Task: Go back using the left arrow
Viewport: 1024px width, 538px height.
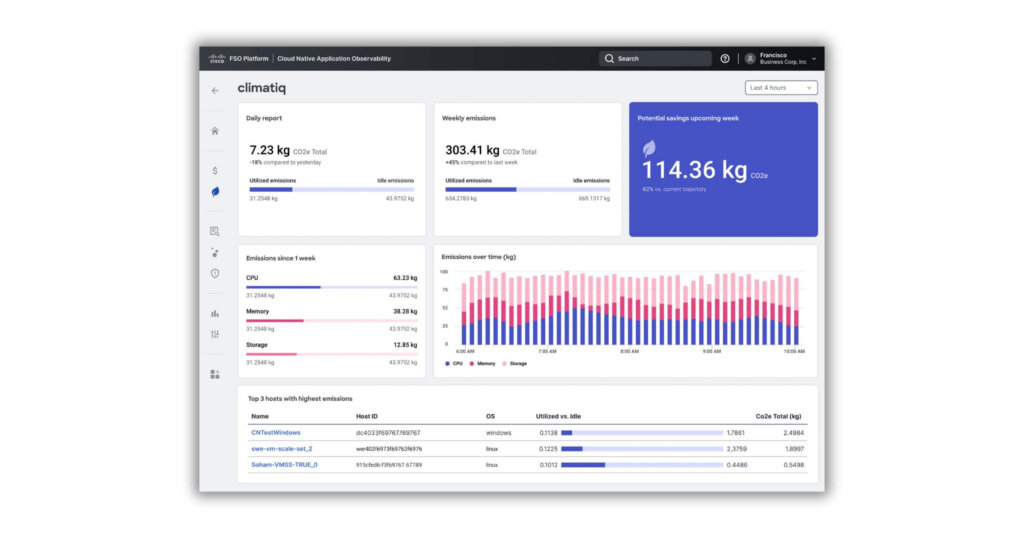Action: pyautogui.click(x=215, y=91)
